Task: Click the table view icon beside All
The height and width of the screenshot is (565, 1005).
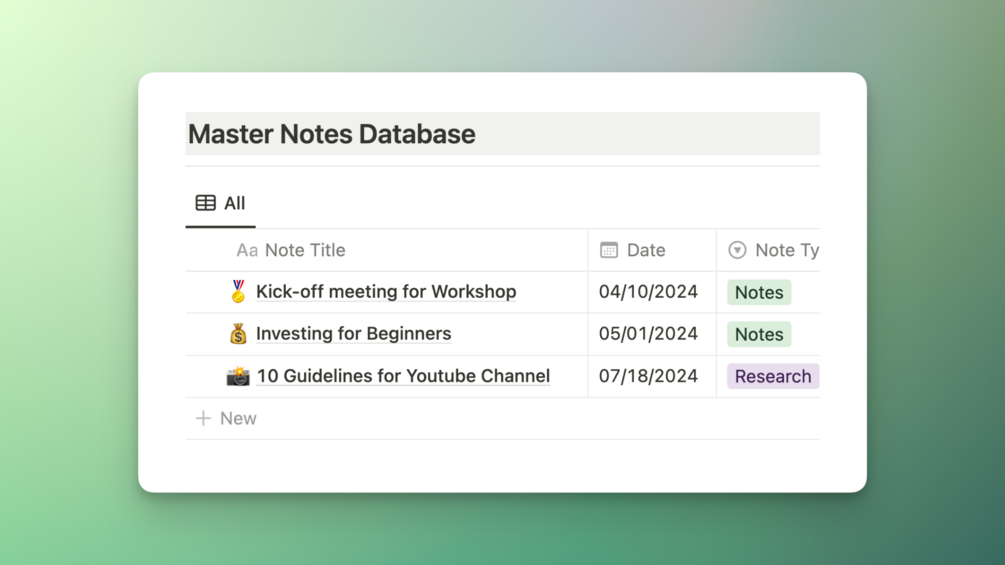Action: click(x=206, y=203)
